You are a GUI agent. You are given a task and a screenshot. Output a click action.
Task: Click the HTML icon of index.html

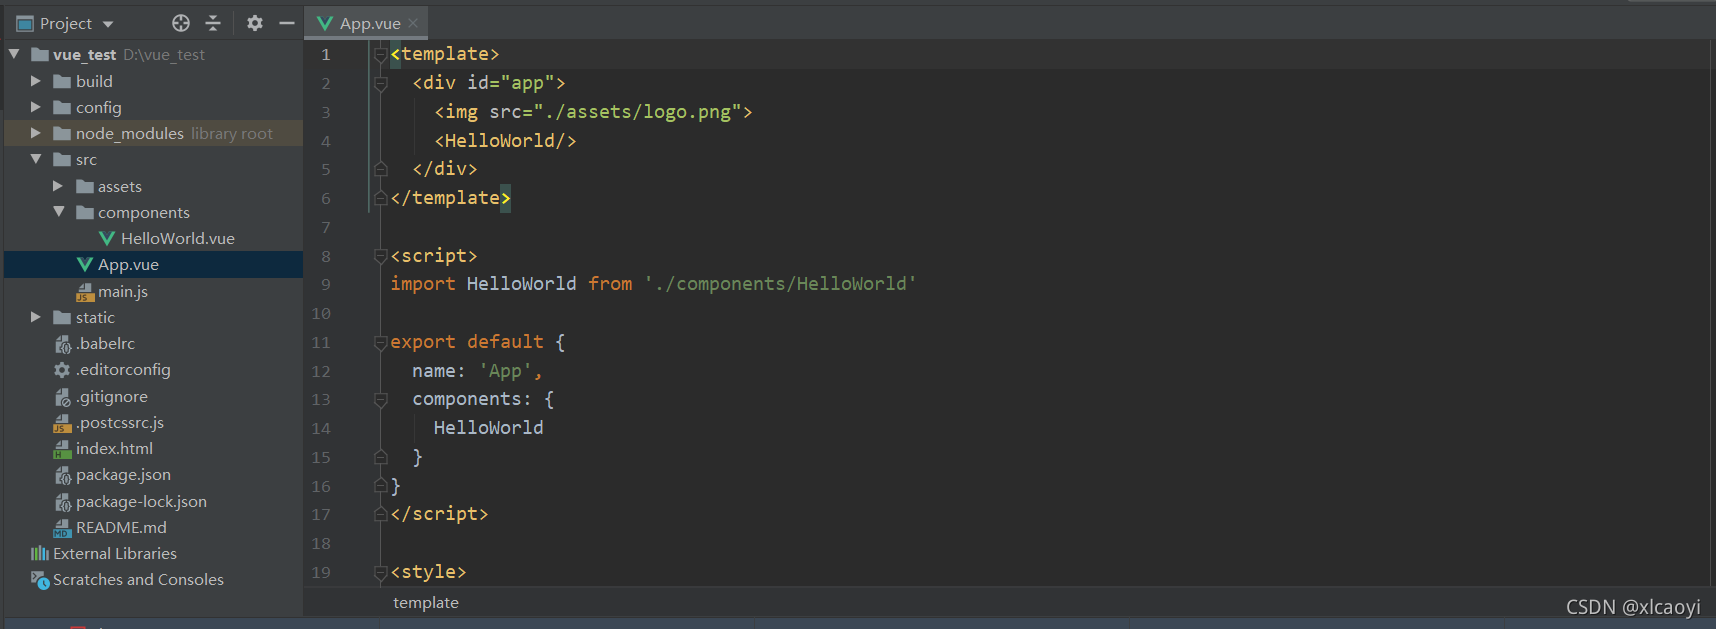point(62,449)
